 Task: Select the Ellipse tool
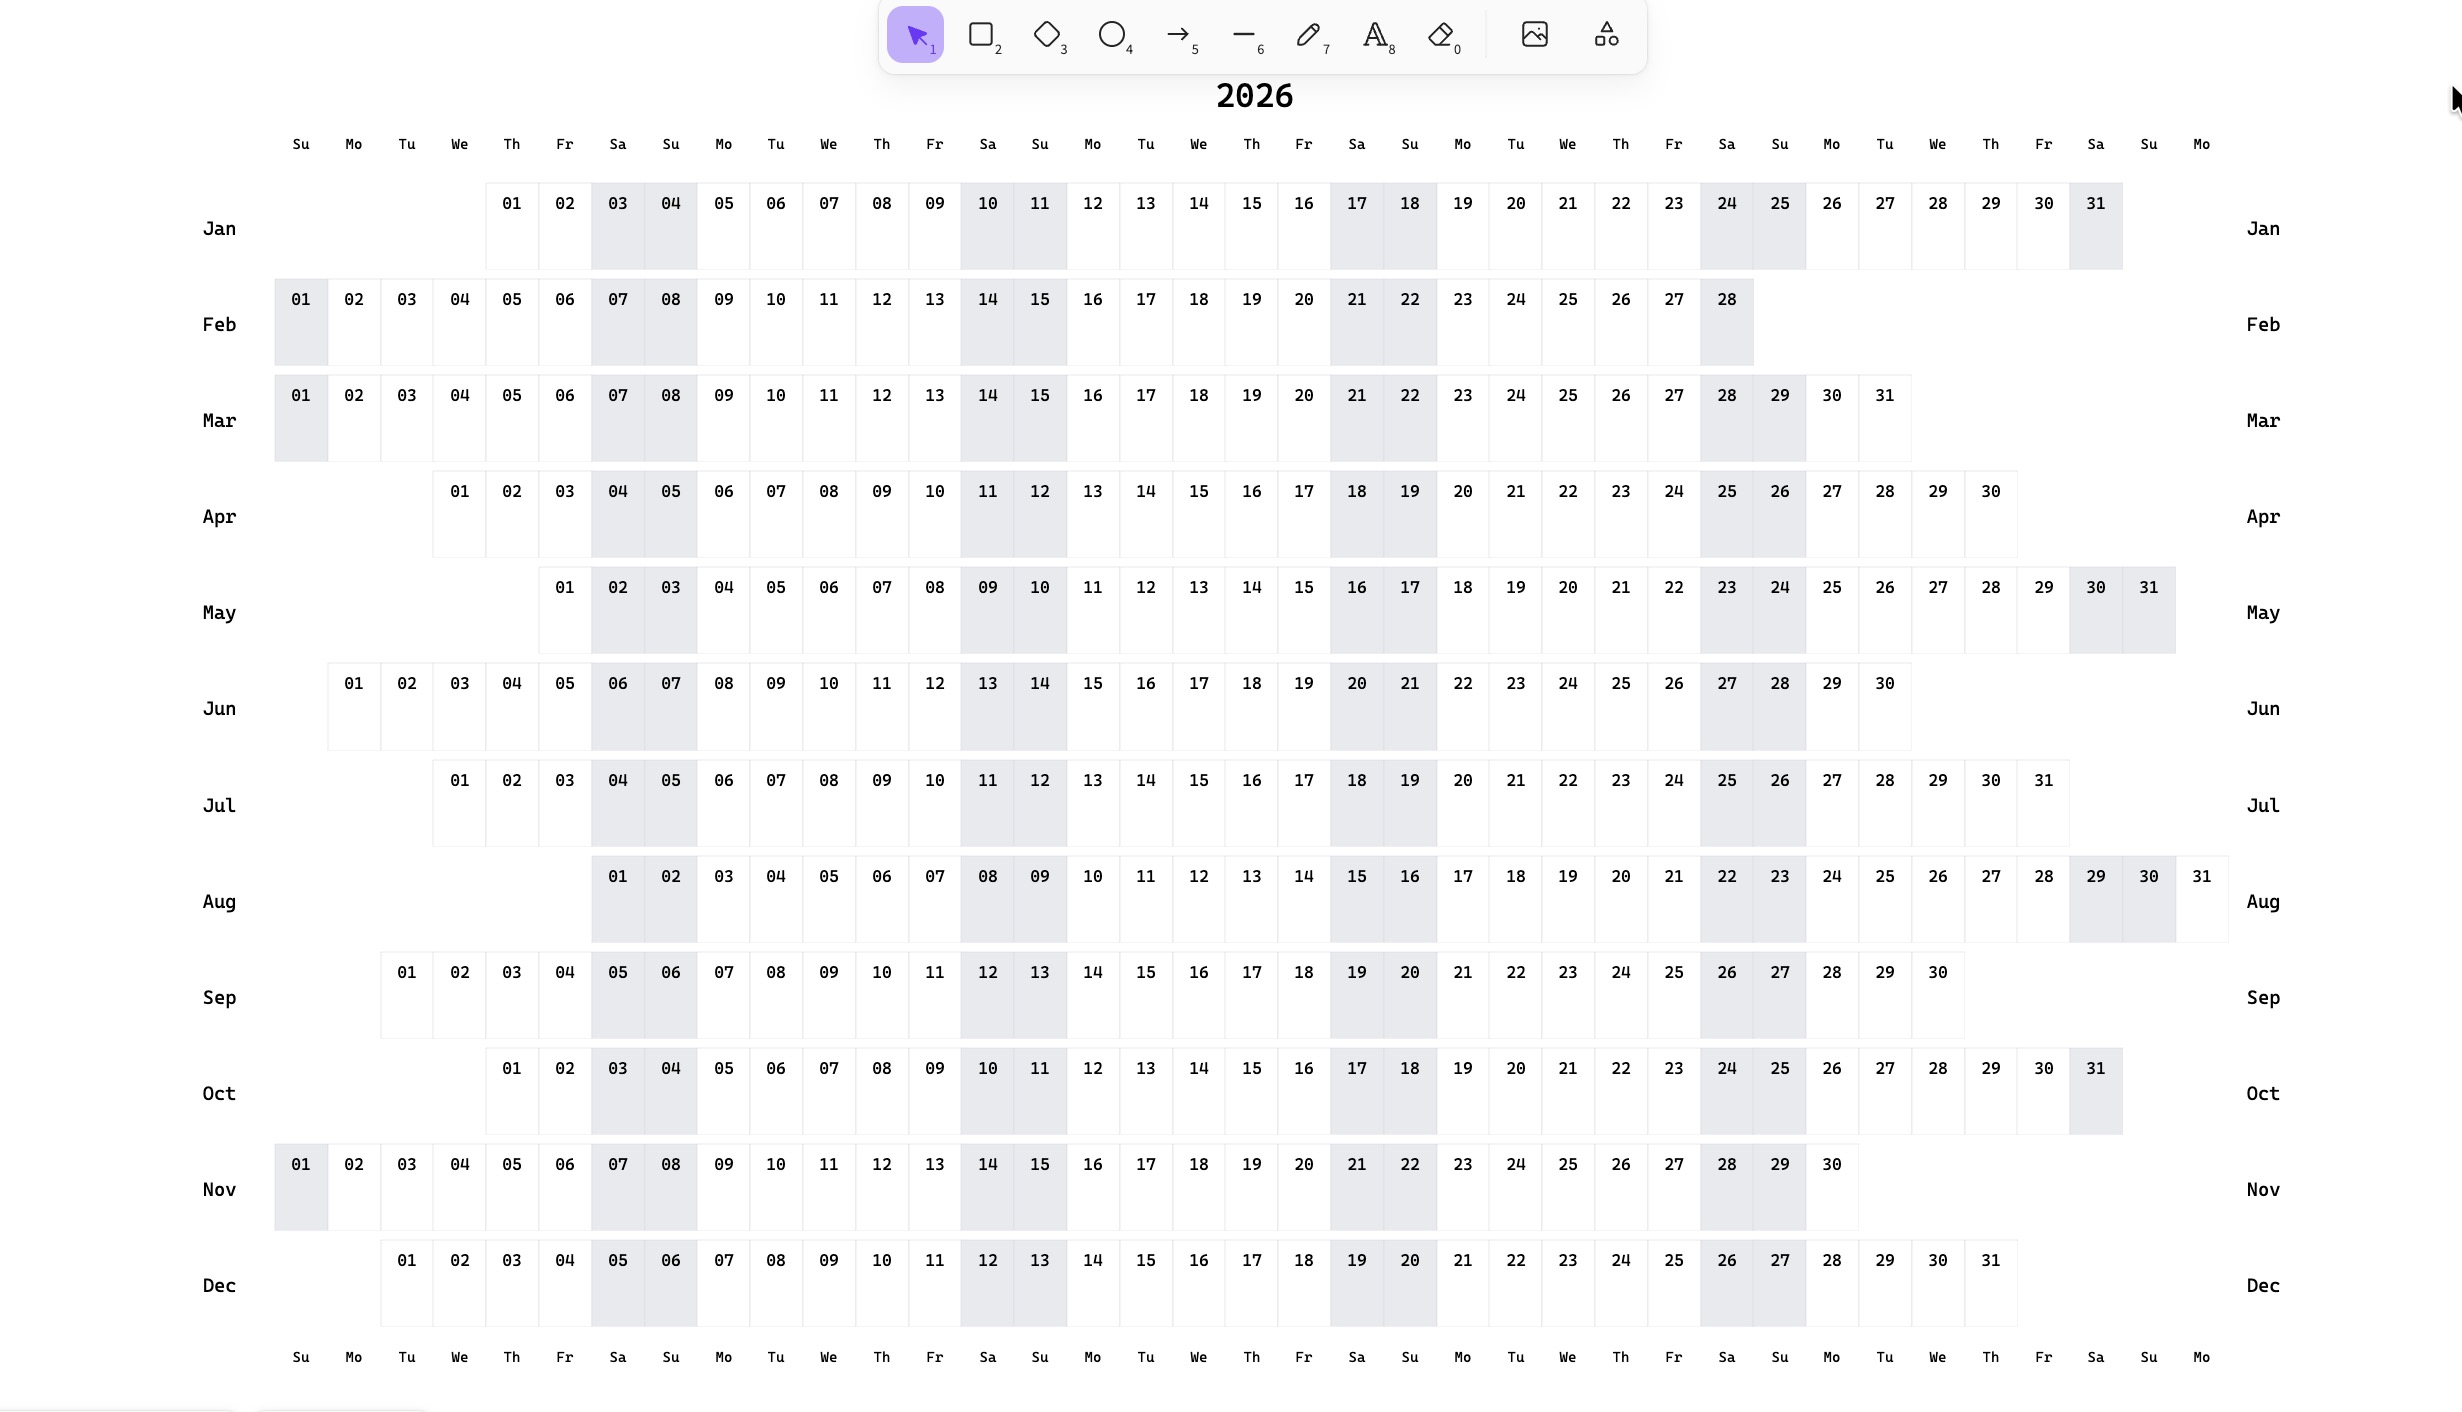pyautogui.click(x=1111, y=35)
